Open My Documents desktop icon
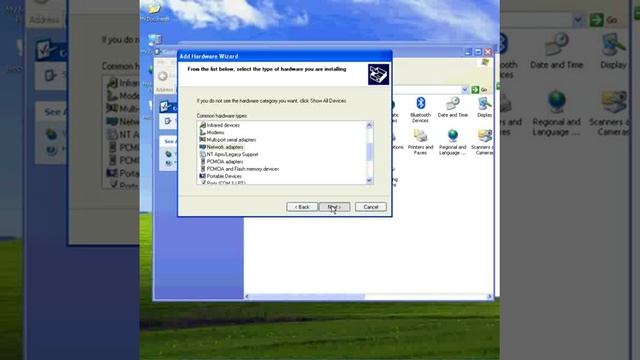The width and height of the screenshot is (640, 360). coord(154,11)
